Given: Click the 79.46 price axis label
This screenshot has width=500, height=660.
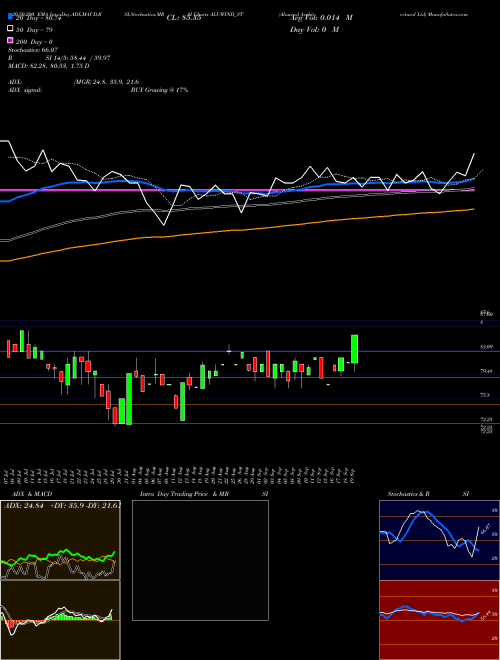Looking at the screenshot, I should point(487,371).
